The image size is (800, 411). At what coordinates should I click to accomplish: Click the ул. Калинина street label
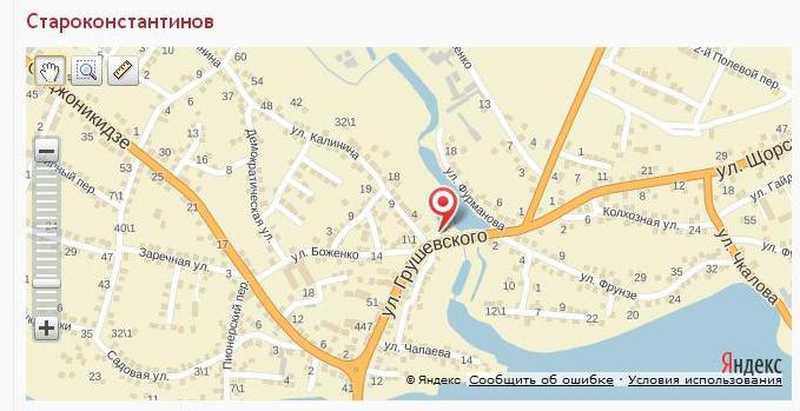click(326, 142)
